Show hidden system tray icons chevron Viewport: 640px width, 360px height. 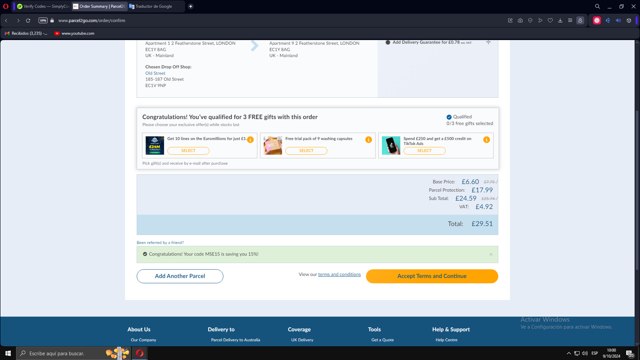click(569, 353)
